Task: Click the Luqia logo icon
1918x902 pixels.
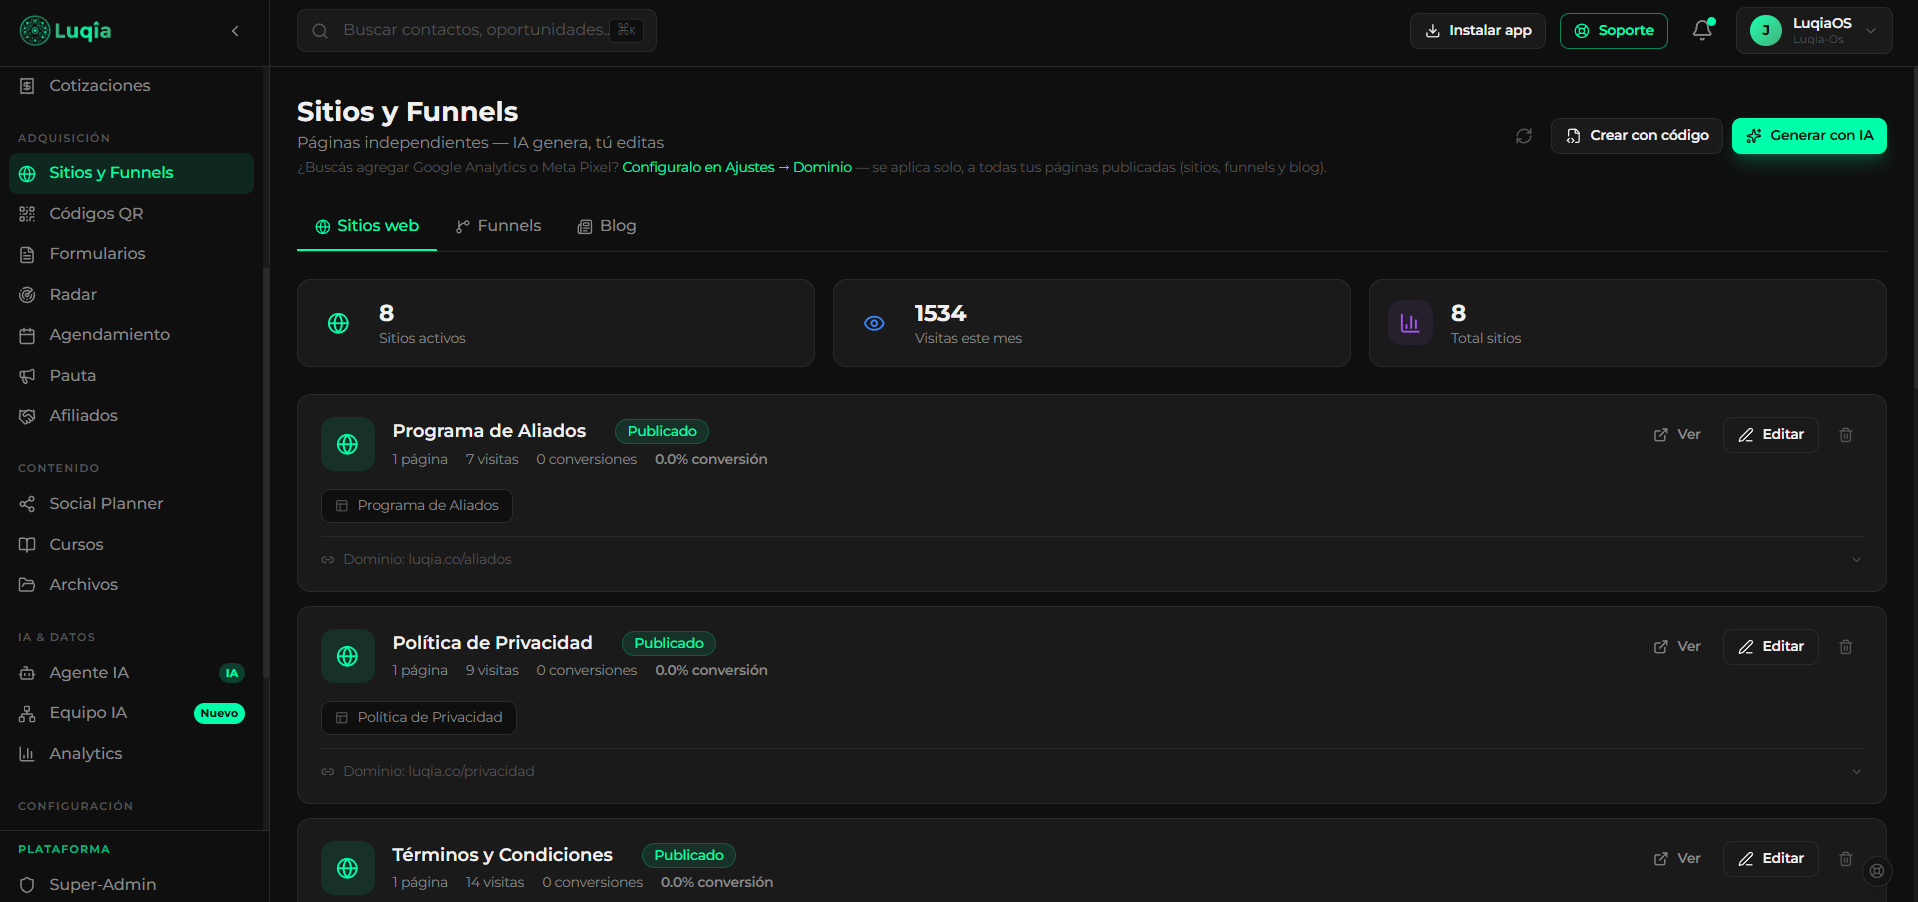Action: pos(35,31)
